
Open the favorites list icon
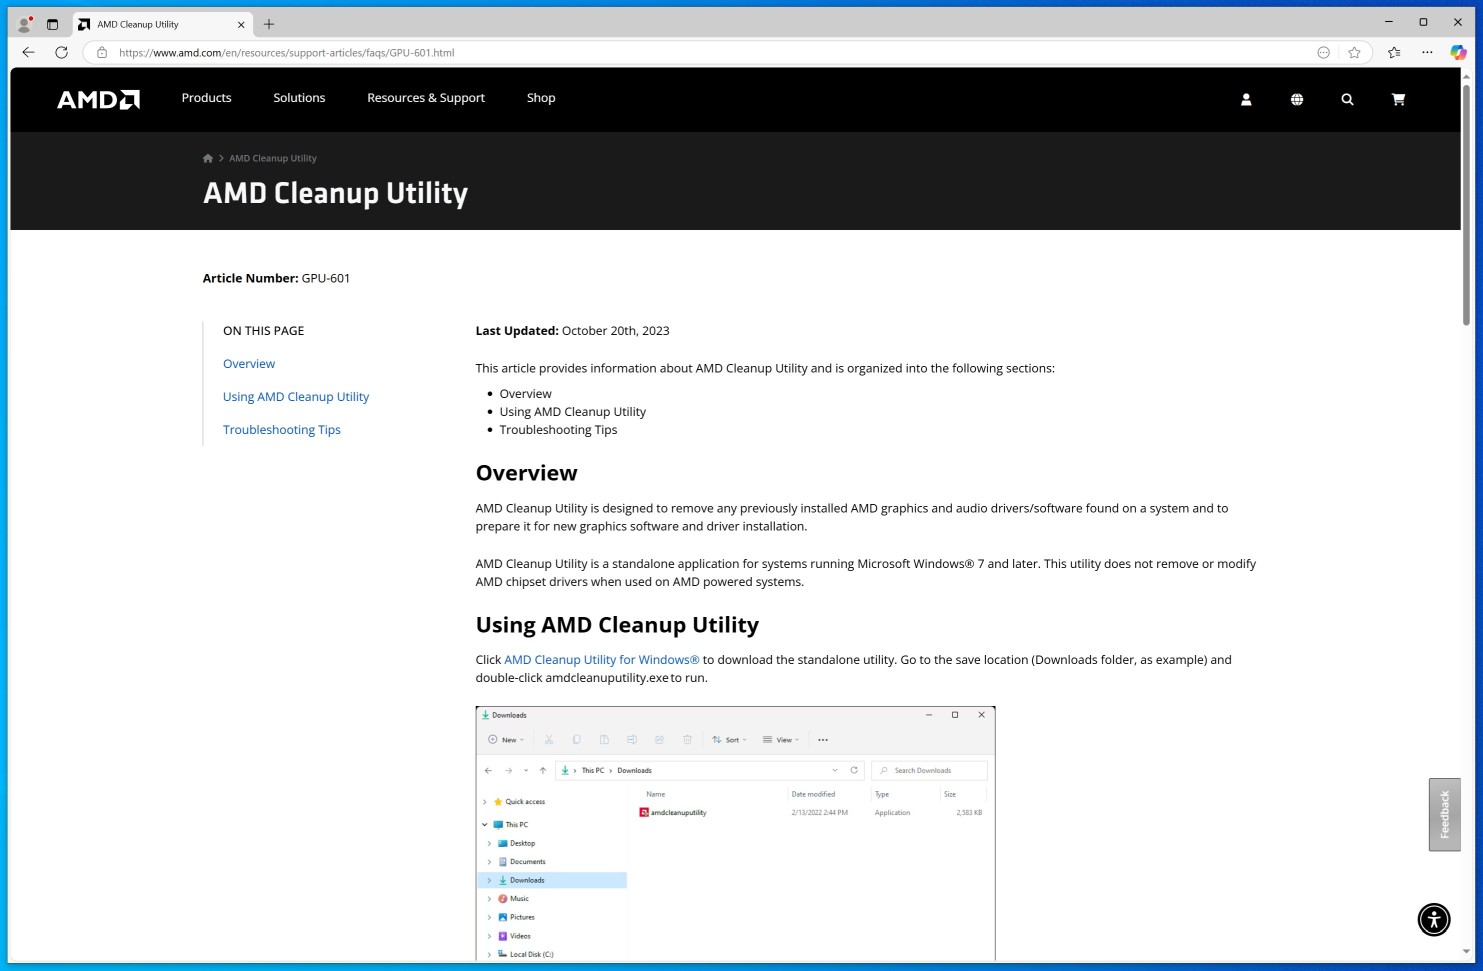[1394, 52]
